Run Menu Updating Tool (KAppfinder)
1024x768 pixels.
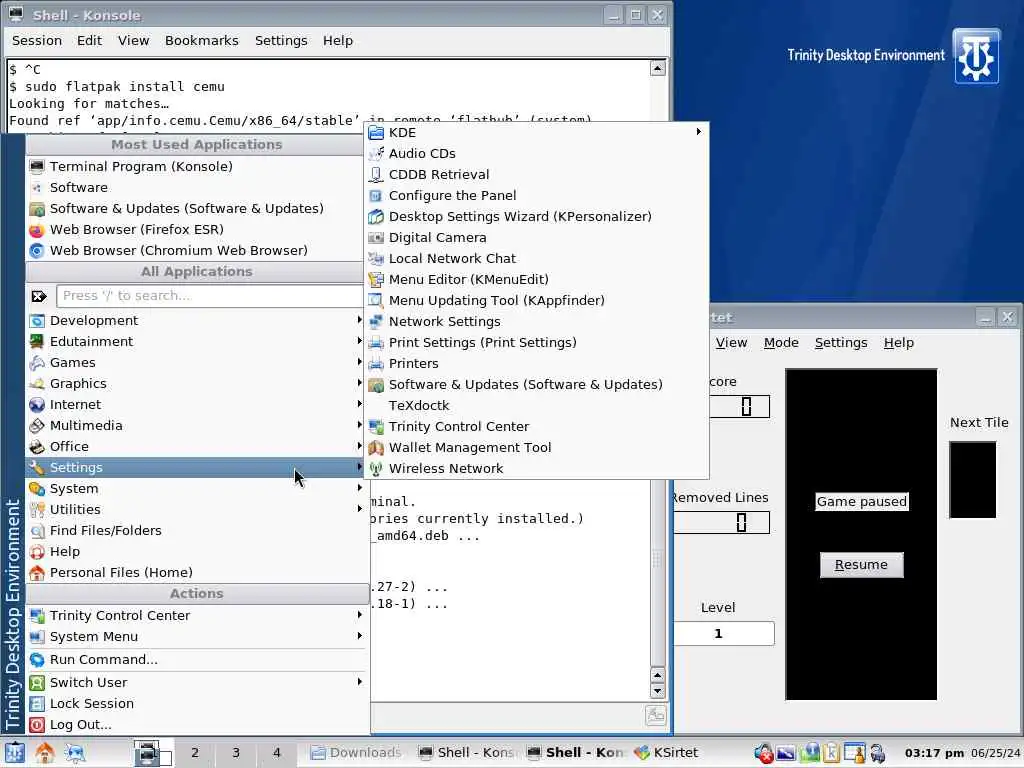pyautogui.click(x=537, y=300)
